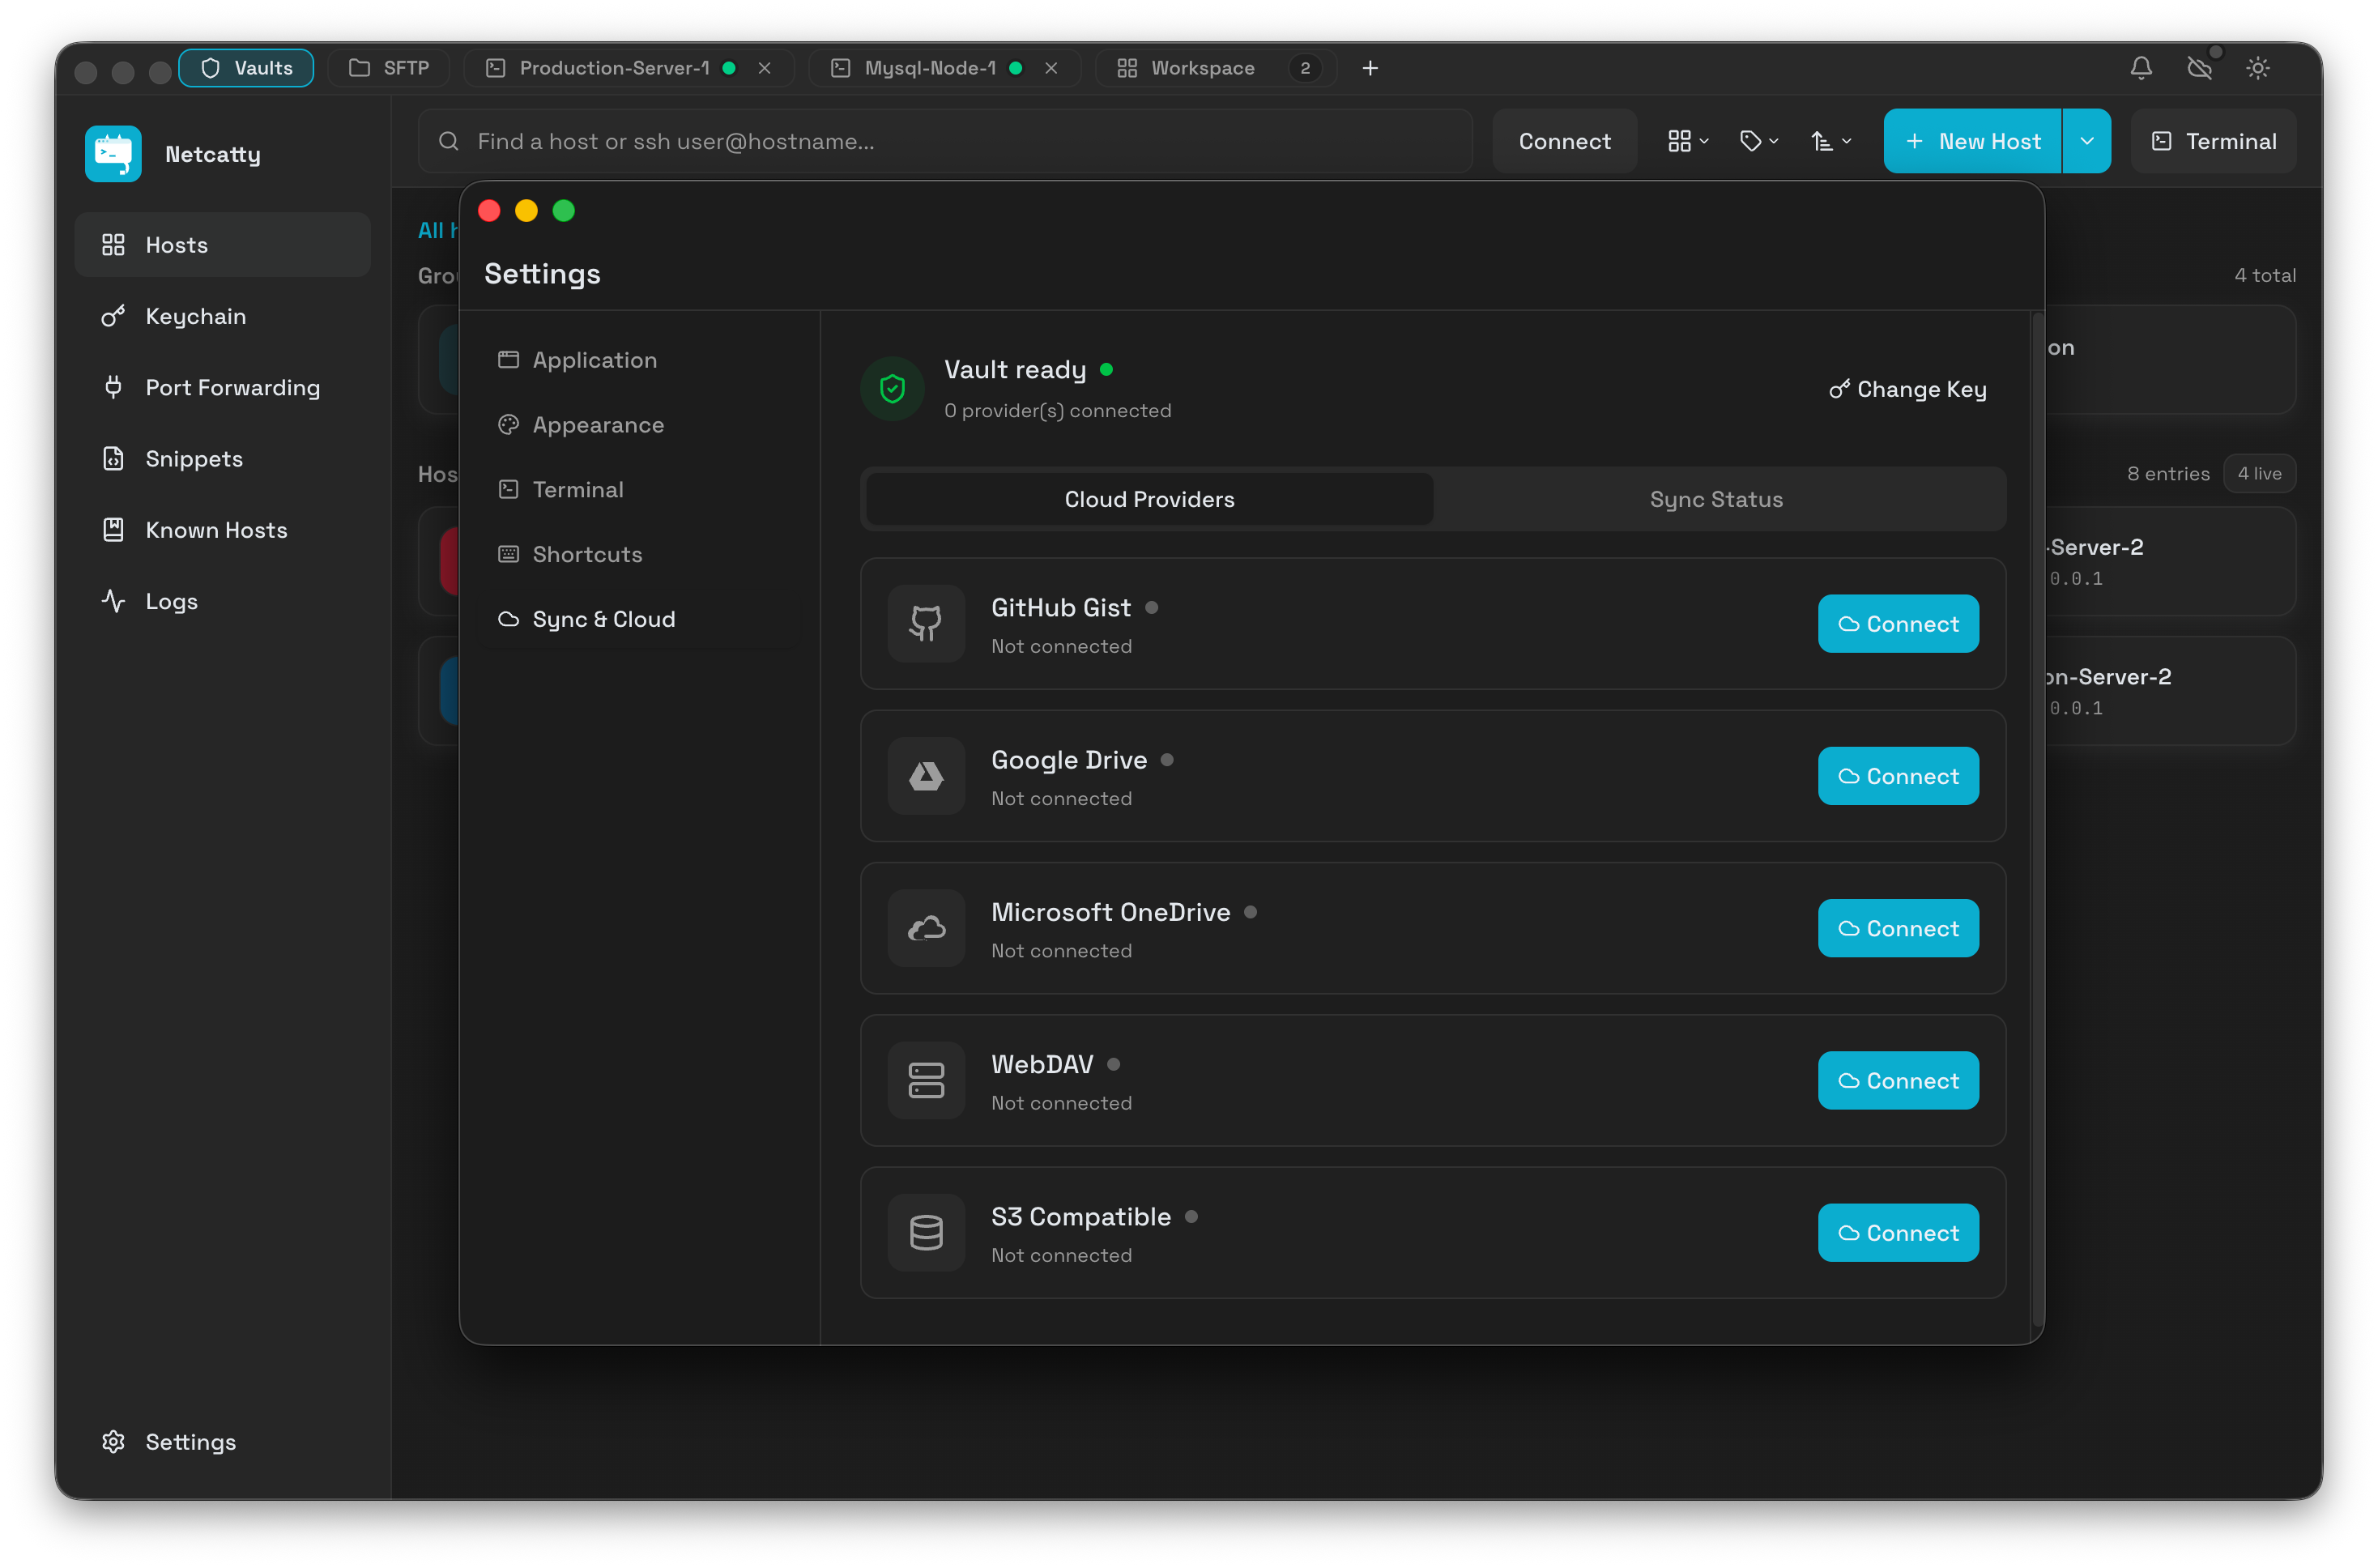Screen dimensions: 2378x1568
Task: Click the Workspace tab count badge 2
Action: pos(1304,68)
